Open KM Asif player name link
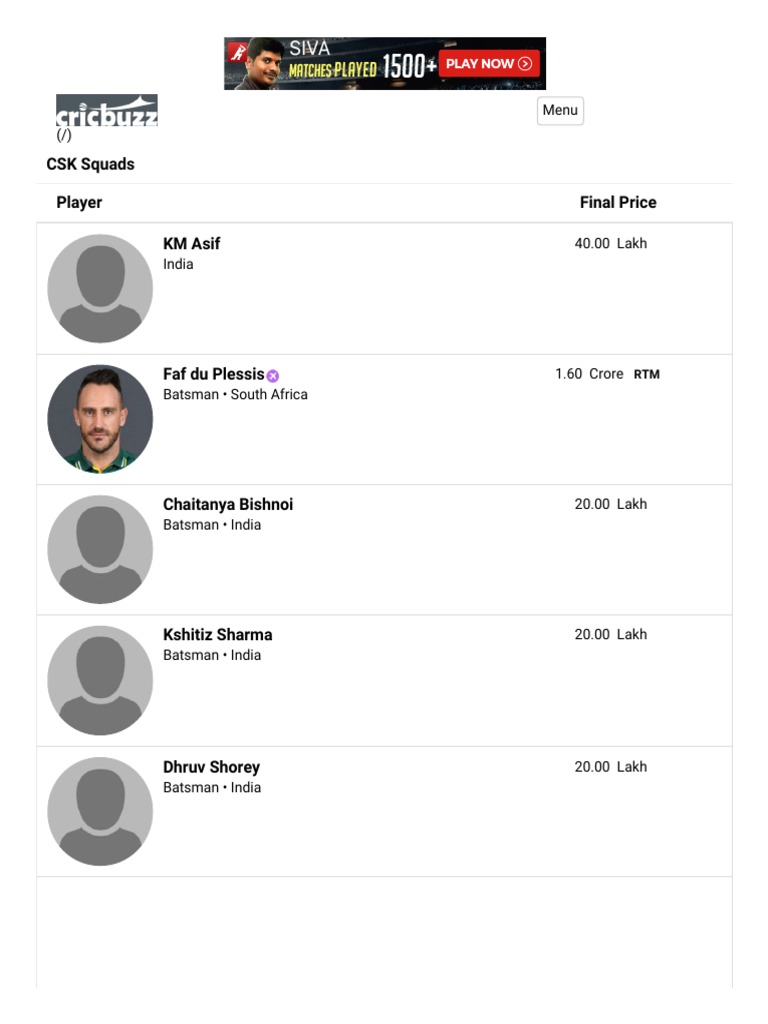 point(191,244)
